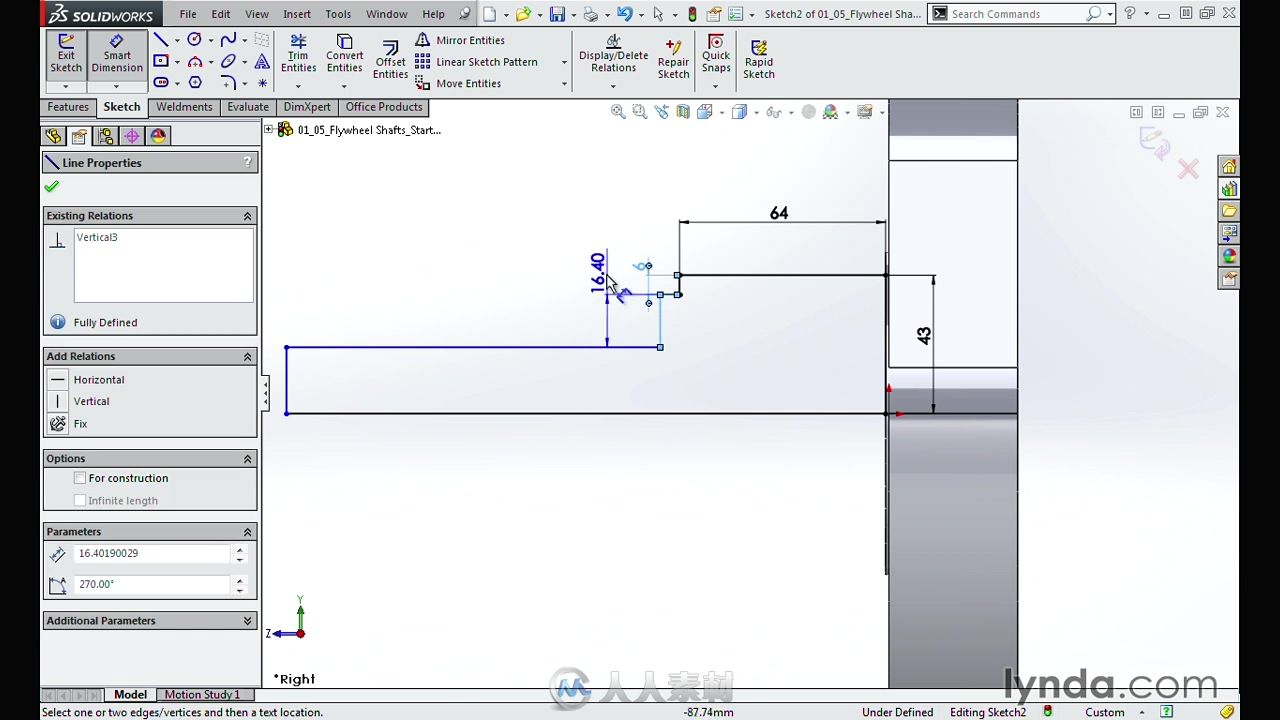Select the Corner Rectangle tool
1280x720 pixels.
point(160,61)
